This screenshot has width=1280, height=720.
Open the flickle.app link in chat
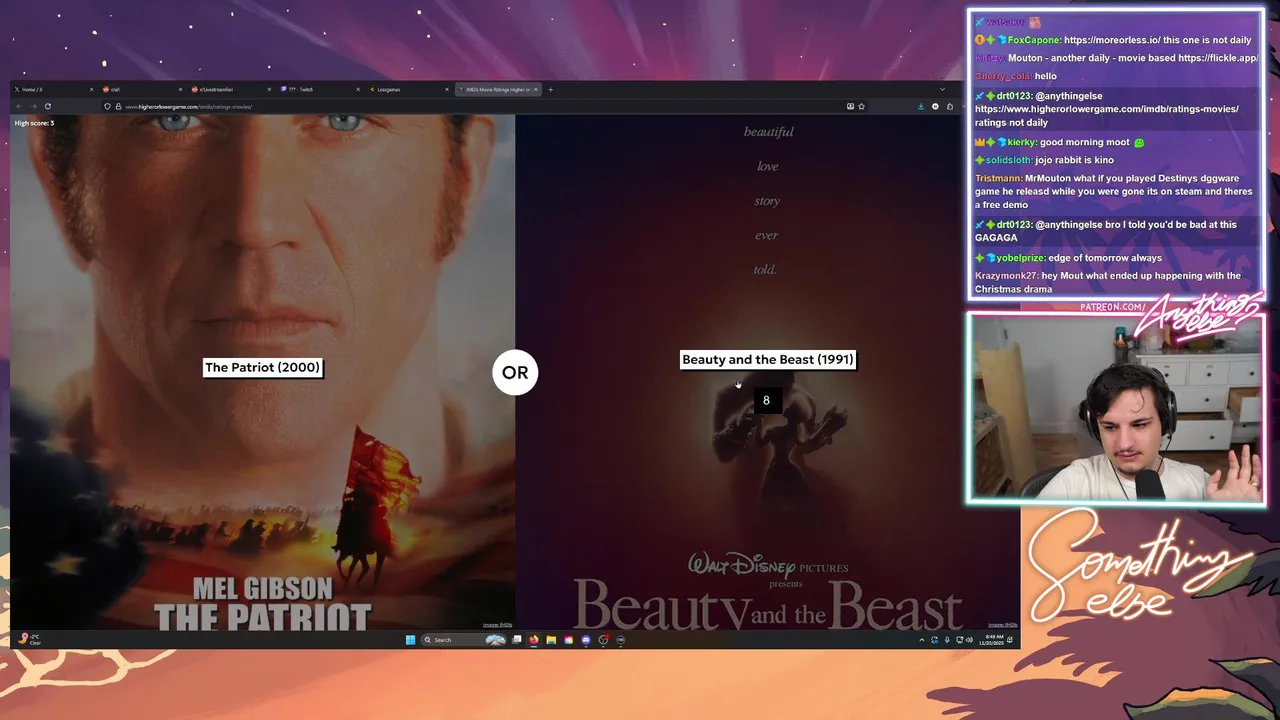[x=1218, y=58]
